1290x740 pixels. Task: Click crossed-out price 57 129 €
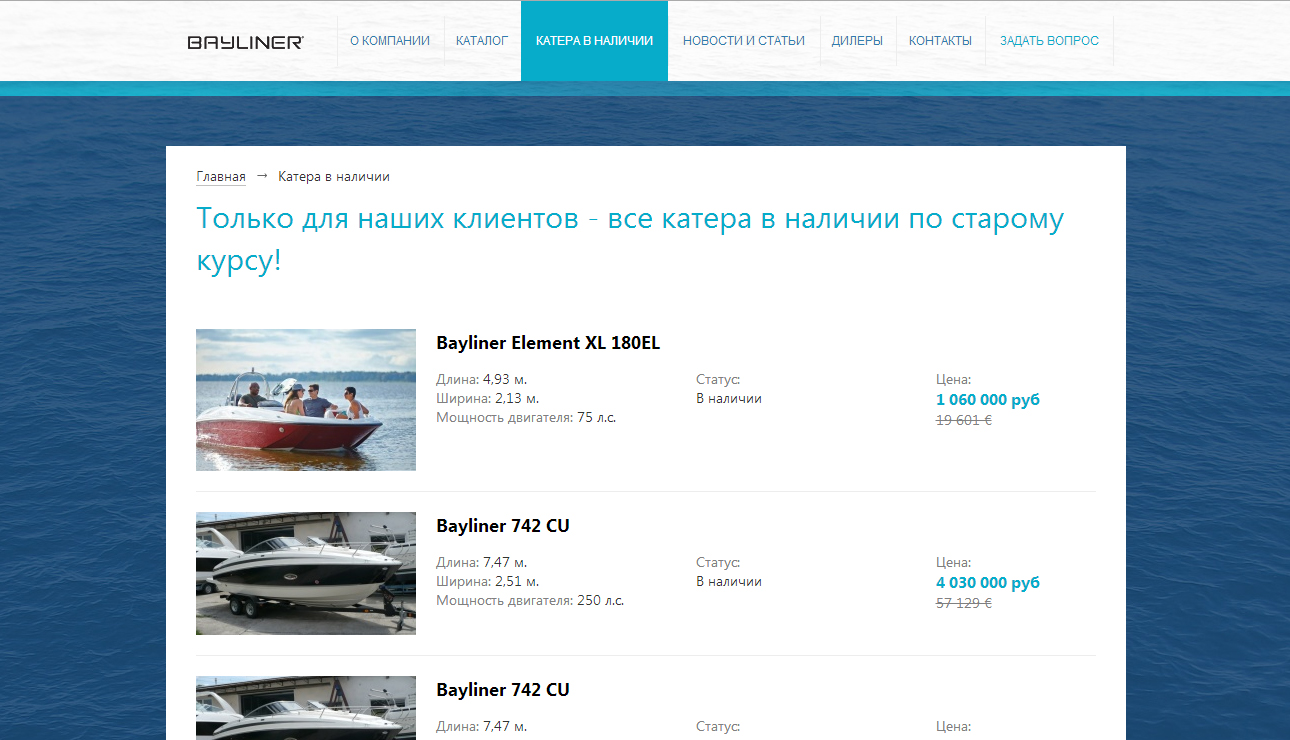pyautogui.click(x=964, y=603)
